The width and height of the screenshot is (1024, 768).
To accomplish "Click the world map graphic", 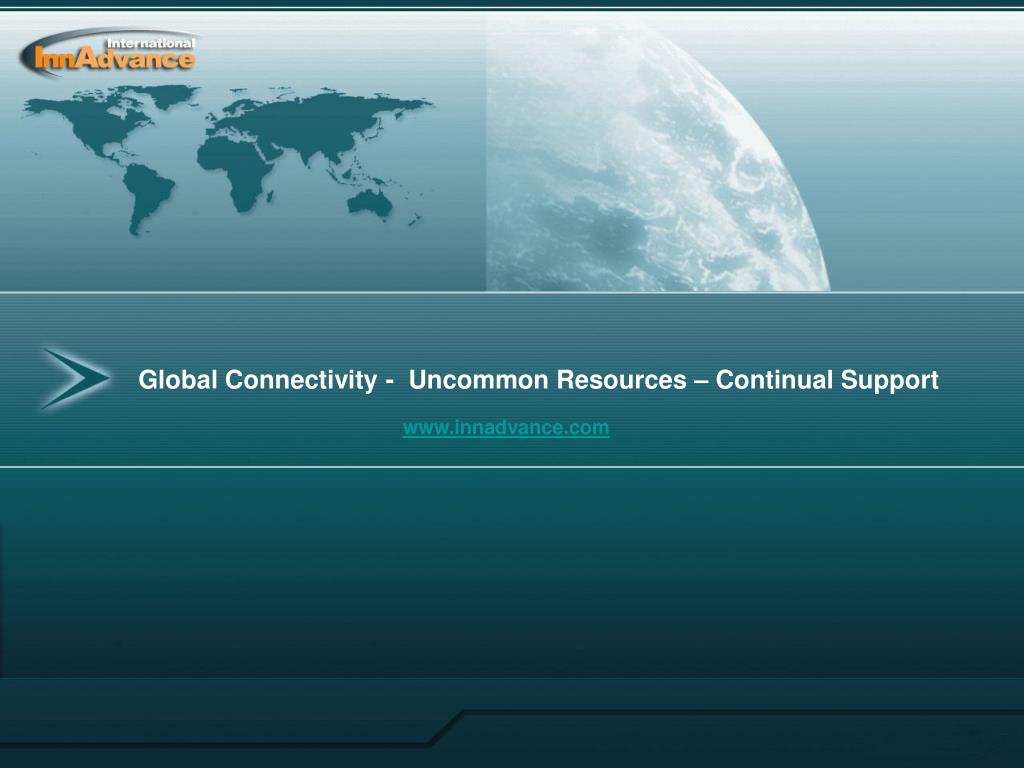I will pyautogui.click(x=227, y=159).
